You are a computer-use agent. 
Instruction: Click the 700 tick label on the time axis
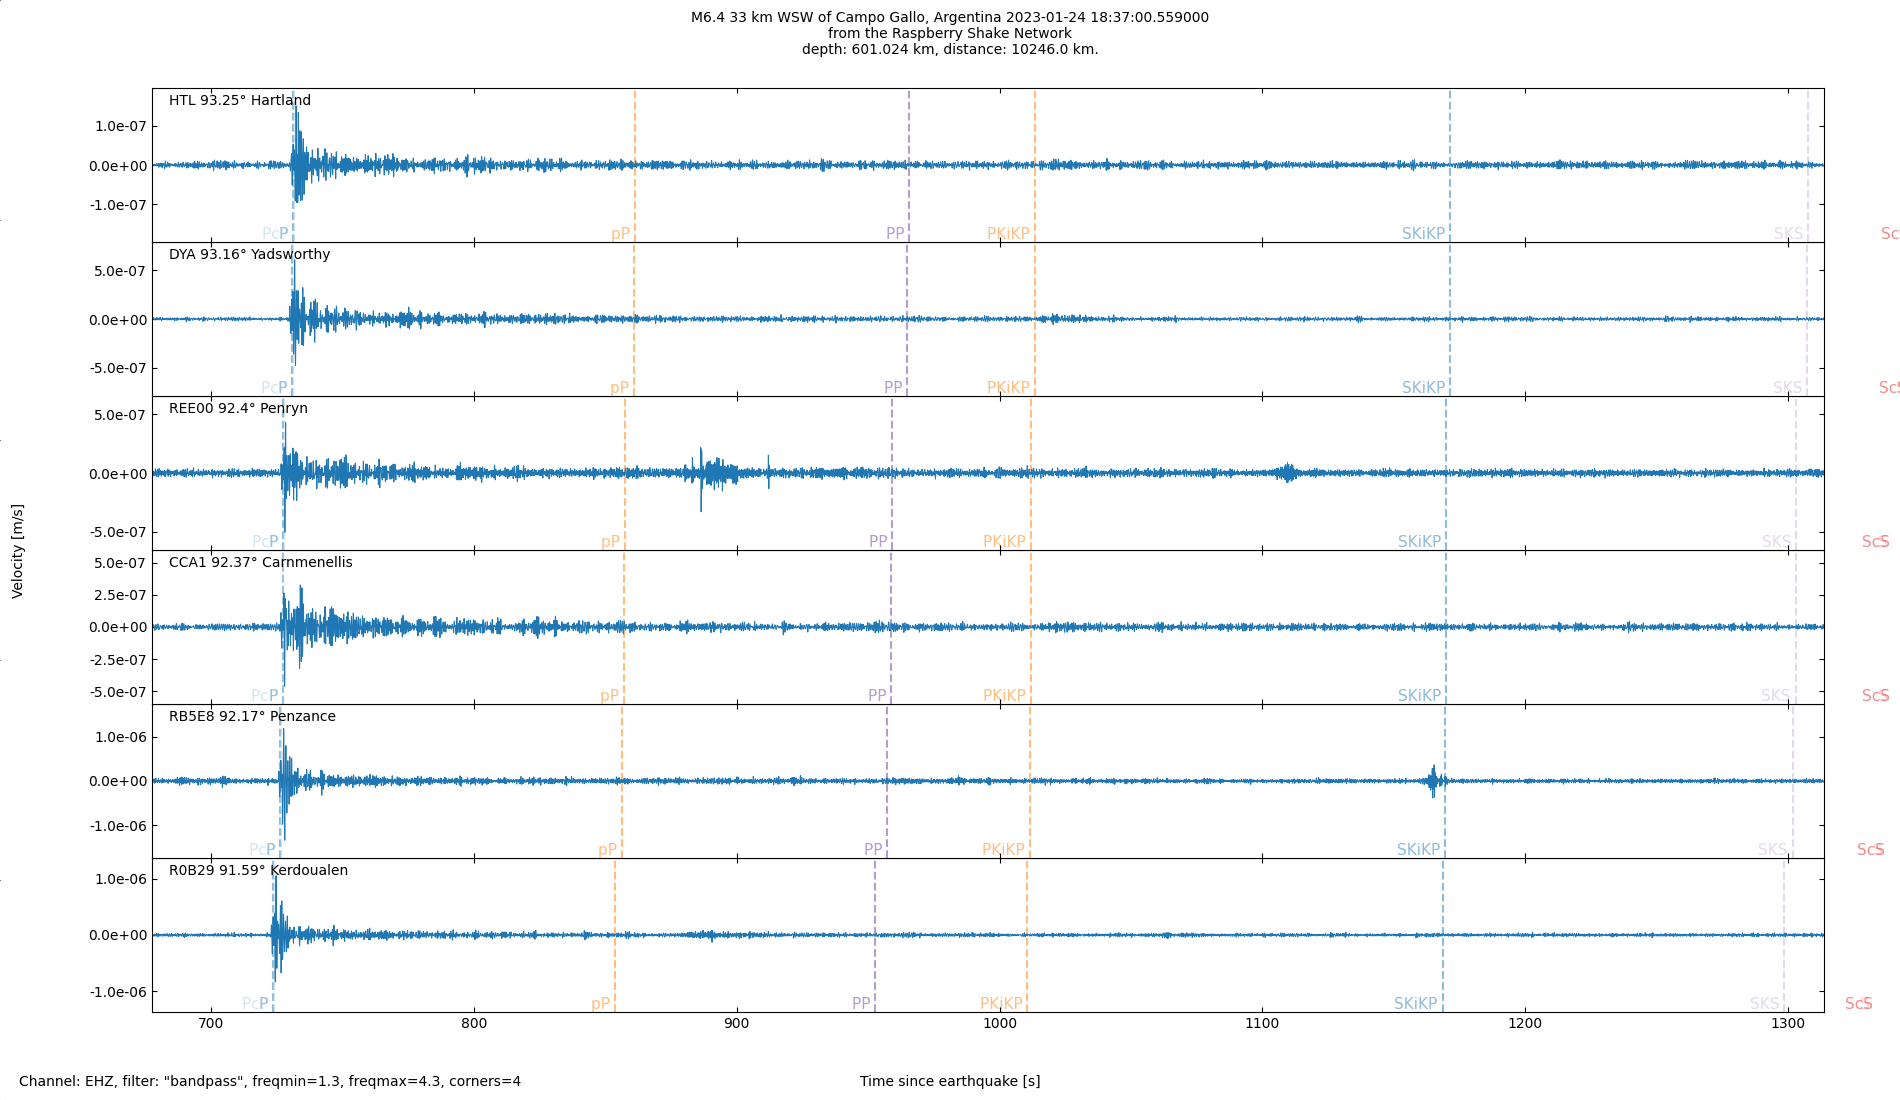pos(211,1023)
